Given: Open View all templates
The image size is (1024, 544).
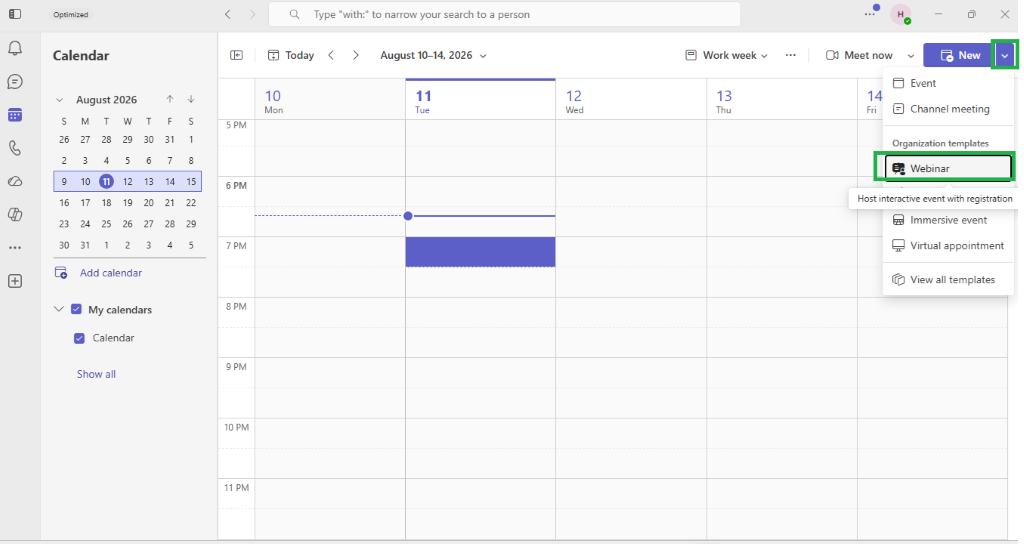Looking at the screenshot, I should coord(948,280).
